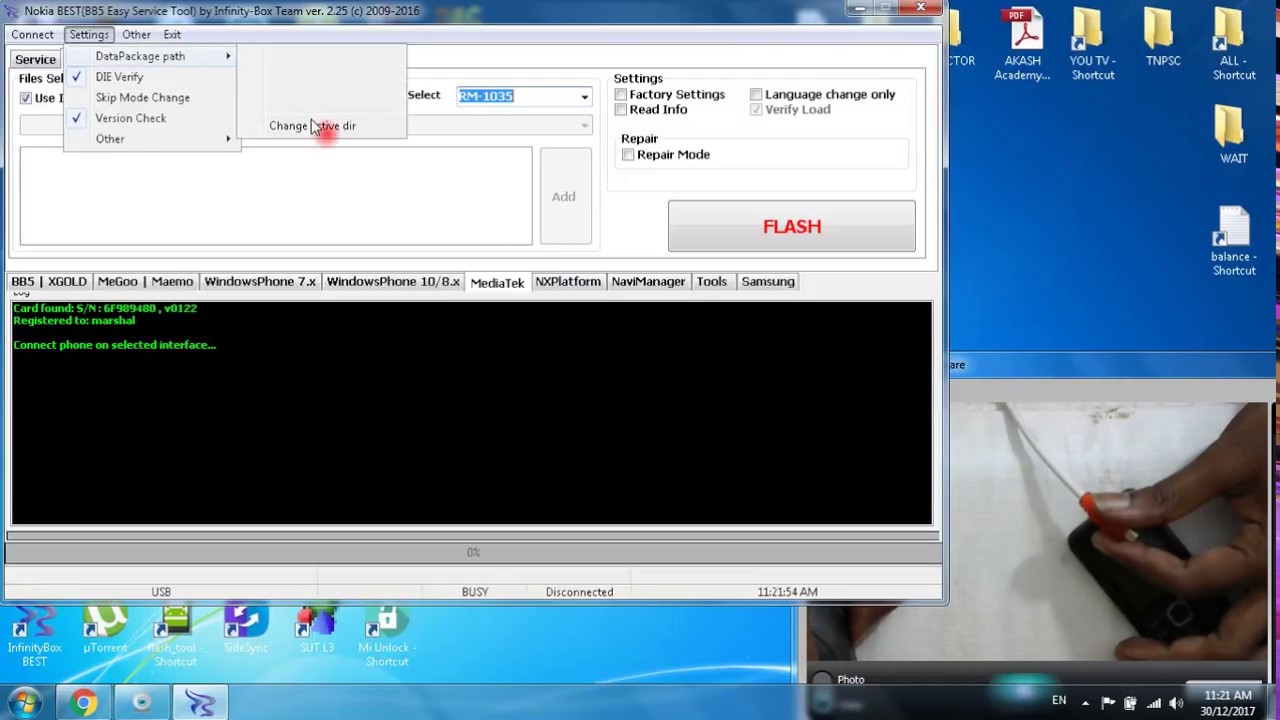
Task: Open webcam app in taskbar
Action: click(x=141, y=702)
